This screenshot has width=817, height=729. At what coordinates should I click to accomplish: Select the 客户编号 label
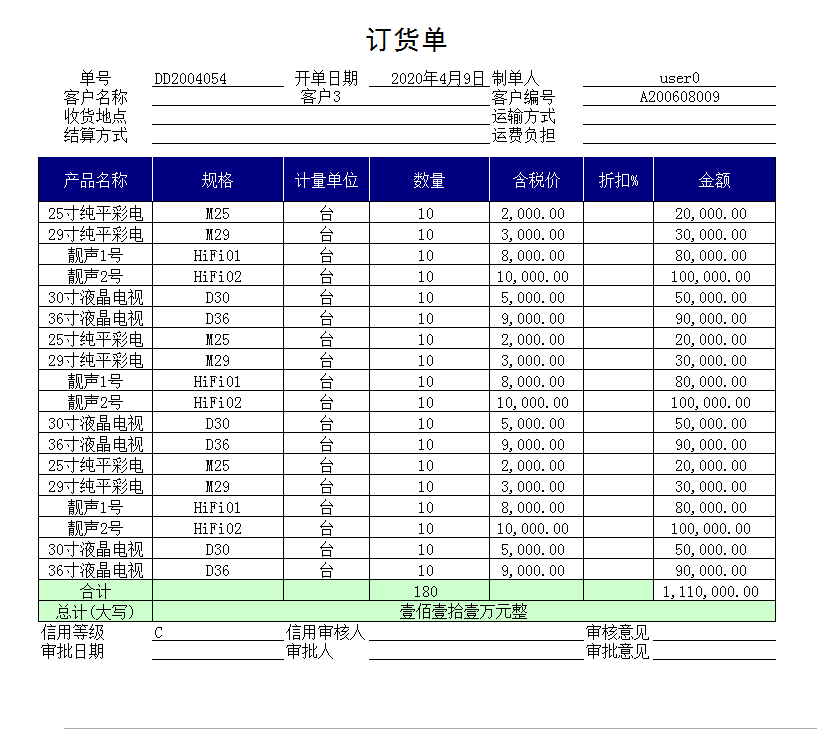523,97
